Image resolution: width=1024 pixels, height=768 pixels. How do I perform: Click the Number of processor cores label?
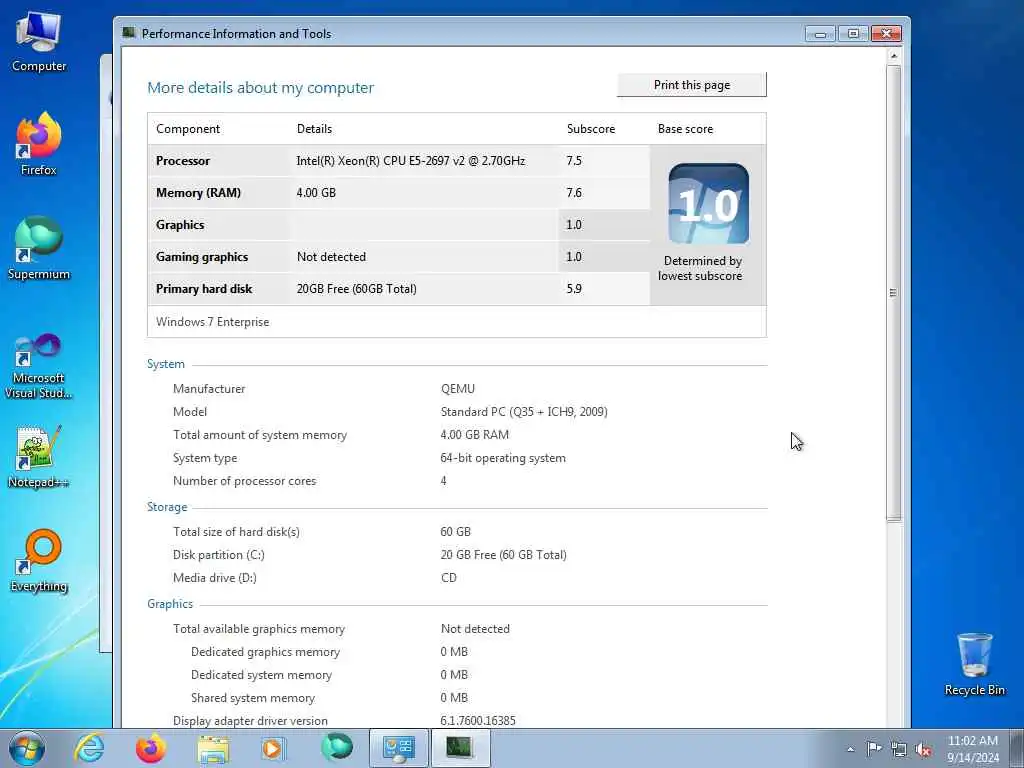(244, 481)
